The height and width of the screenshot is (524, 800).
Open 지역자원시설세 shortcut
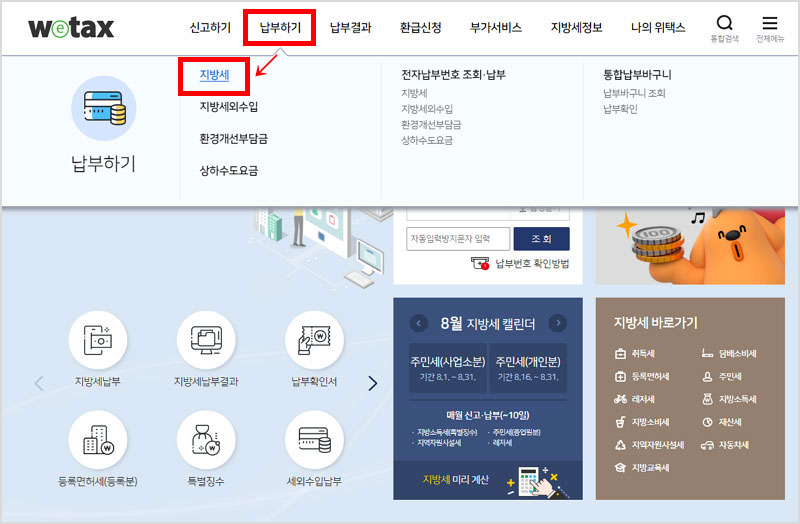[x=649, y=445]
